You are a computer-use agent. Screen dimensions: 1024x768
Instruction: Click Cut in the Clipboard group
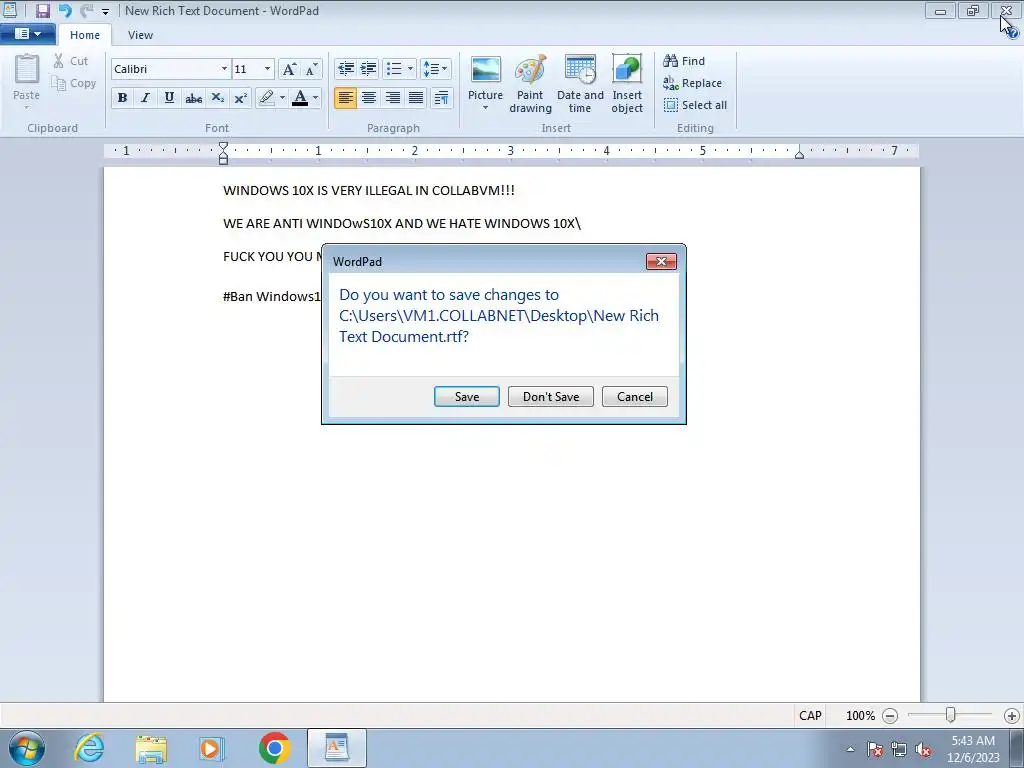(x=71, y=61)
